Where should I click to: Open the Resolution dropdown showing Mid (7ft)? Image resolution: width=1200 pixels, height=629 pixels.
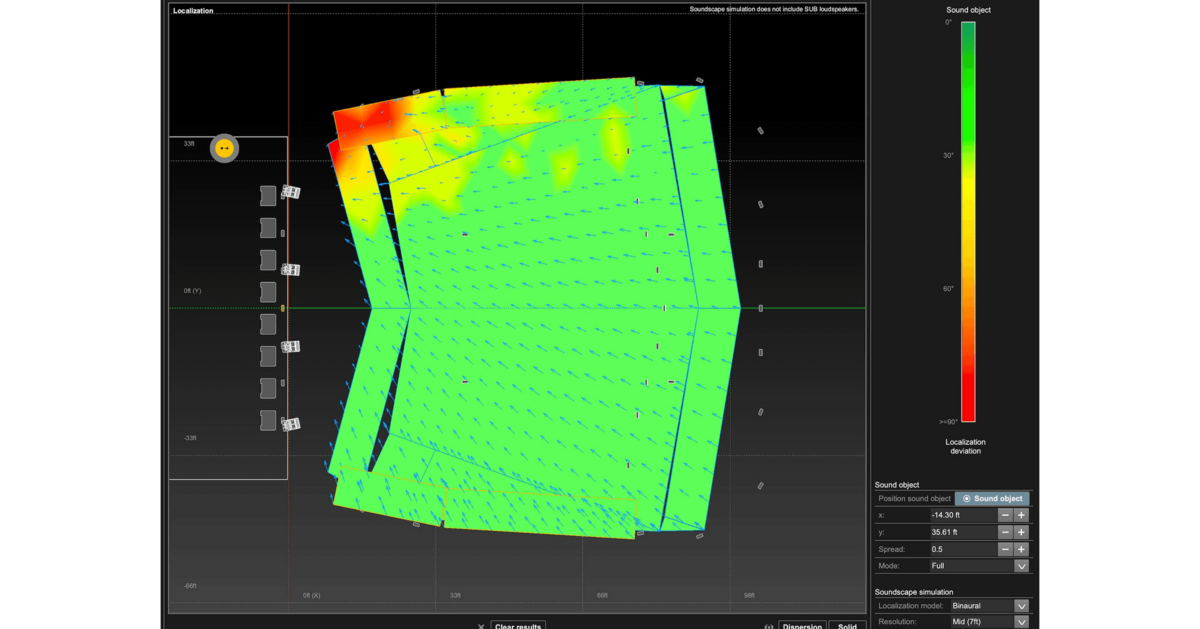tap(1021, 621)
